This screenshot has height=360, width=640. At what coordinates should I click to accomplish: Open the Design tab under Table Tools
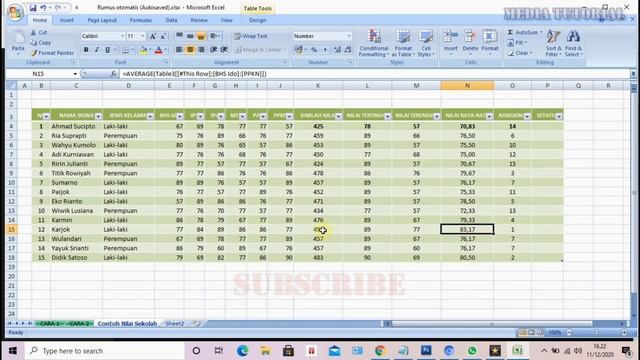pos(258,20)
